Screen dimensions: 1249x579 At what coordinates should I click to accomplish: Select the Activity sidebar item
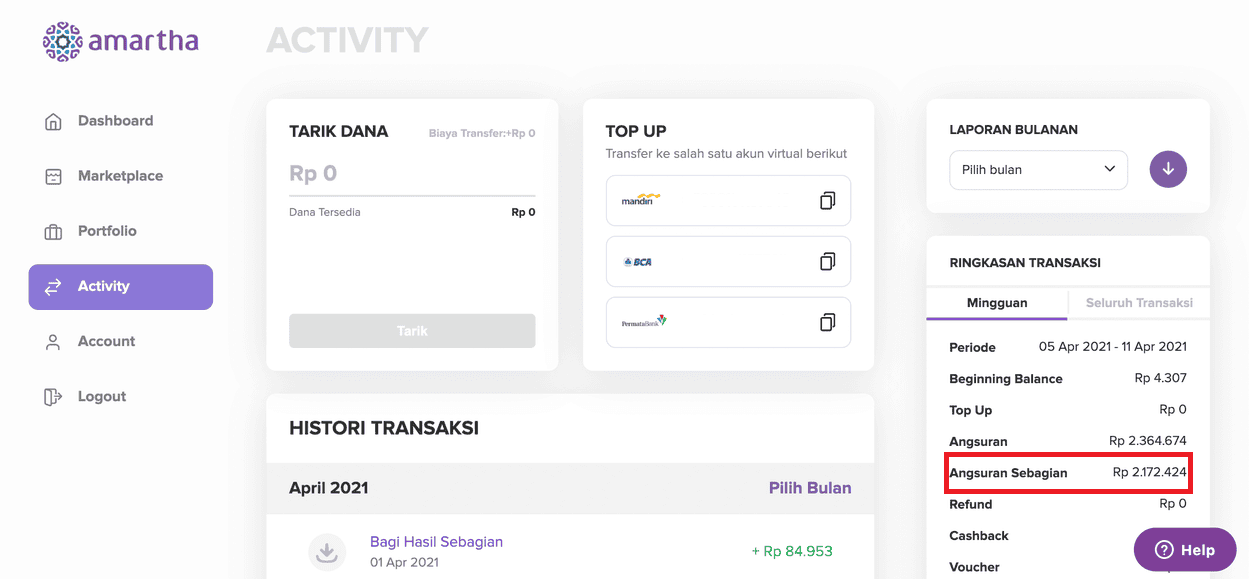click(120, 287)
